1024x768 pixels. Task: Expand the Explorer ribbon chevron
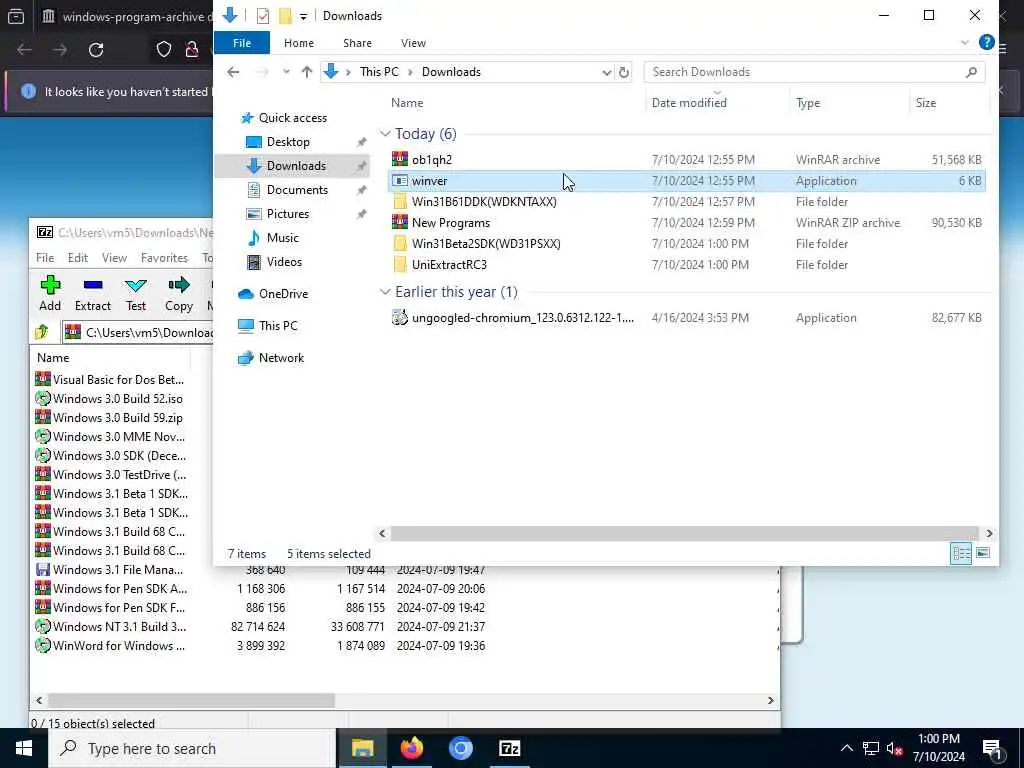pyautogui.click(x=965, y=43)
